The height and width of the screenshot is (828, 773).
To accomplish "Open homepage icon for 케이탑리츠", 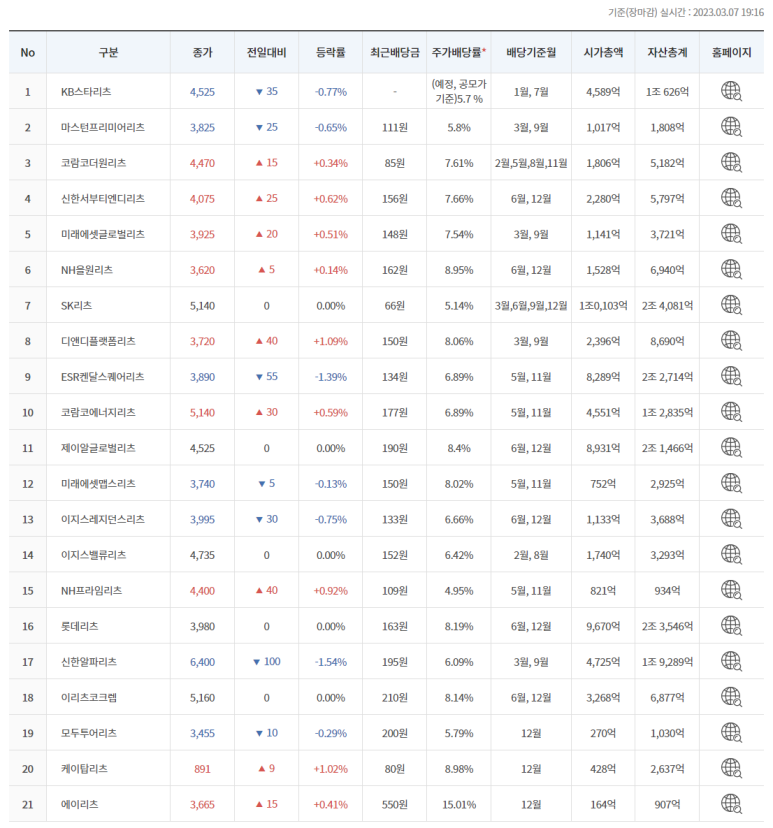I will click(x=731, y=768).
